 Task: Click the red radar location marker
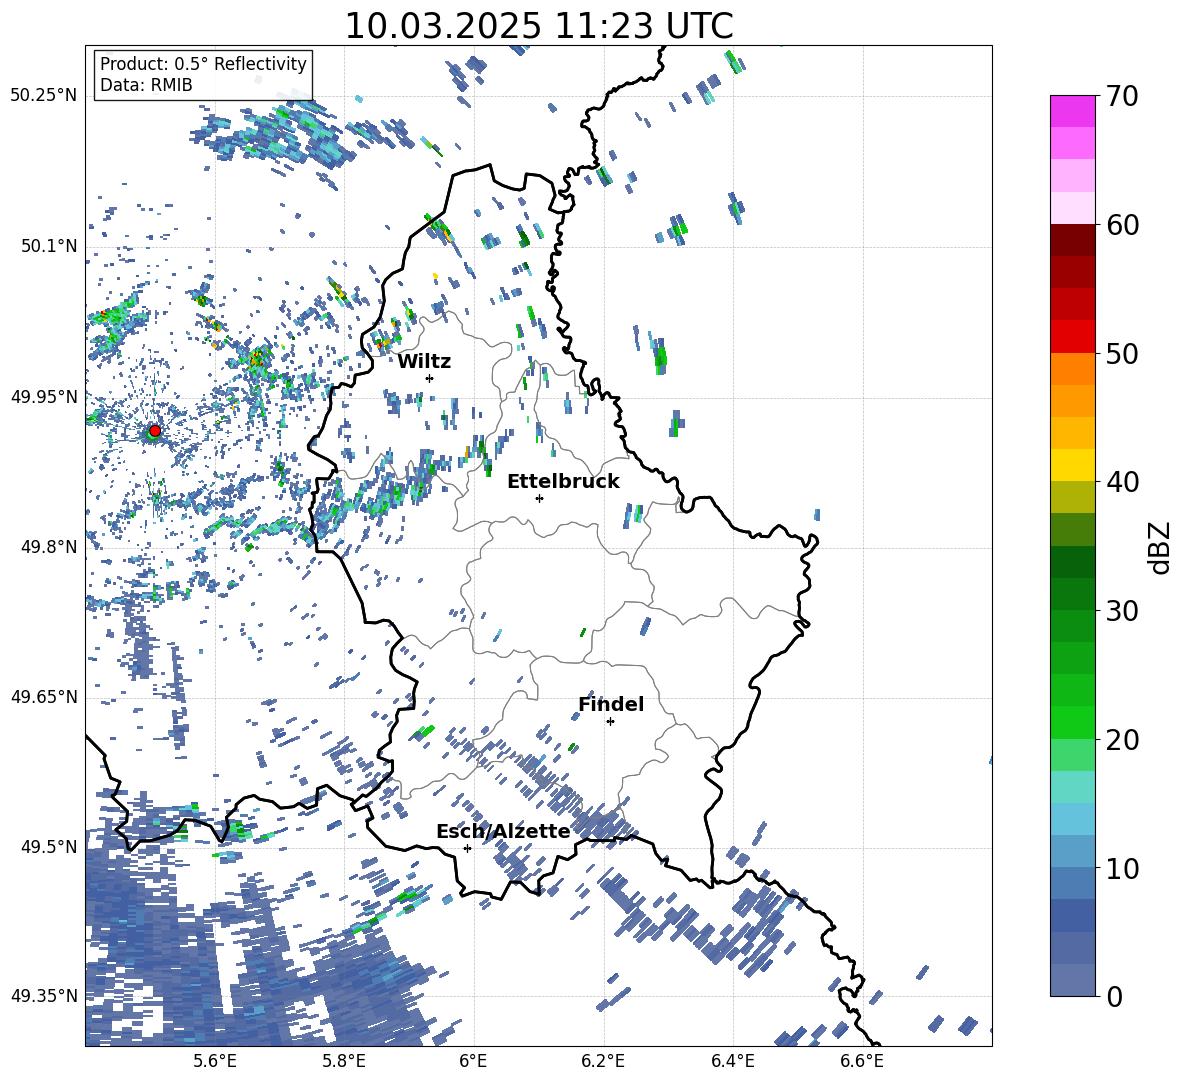[x=154, y=431]
